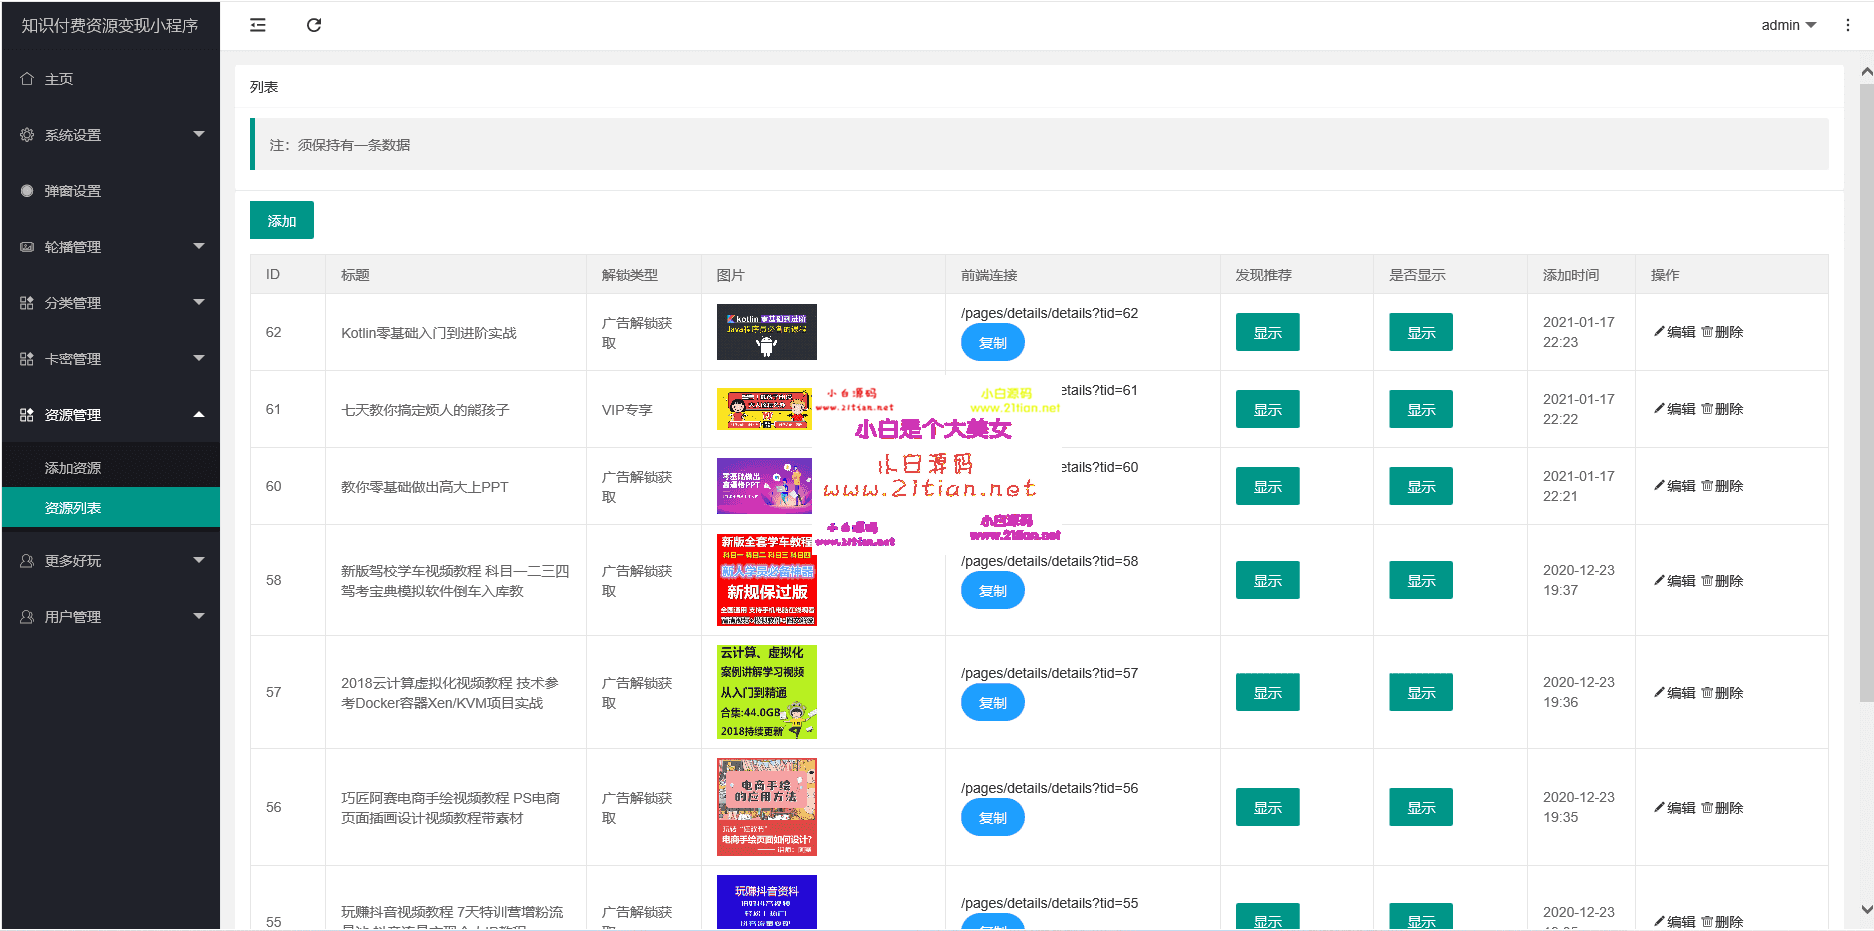Click the Kotlin course thumbnail image

(x=766, y=332)
